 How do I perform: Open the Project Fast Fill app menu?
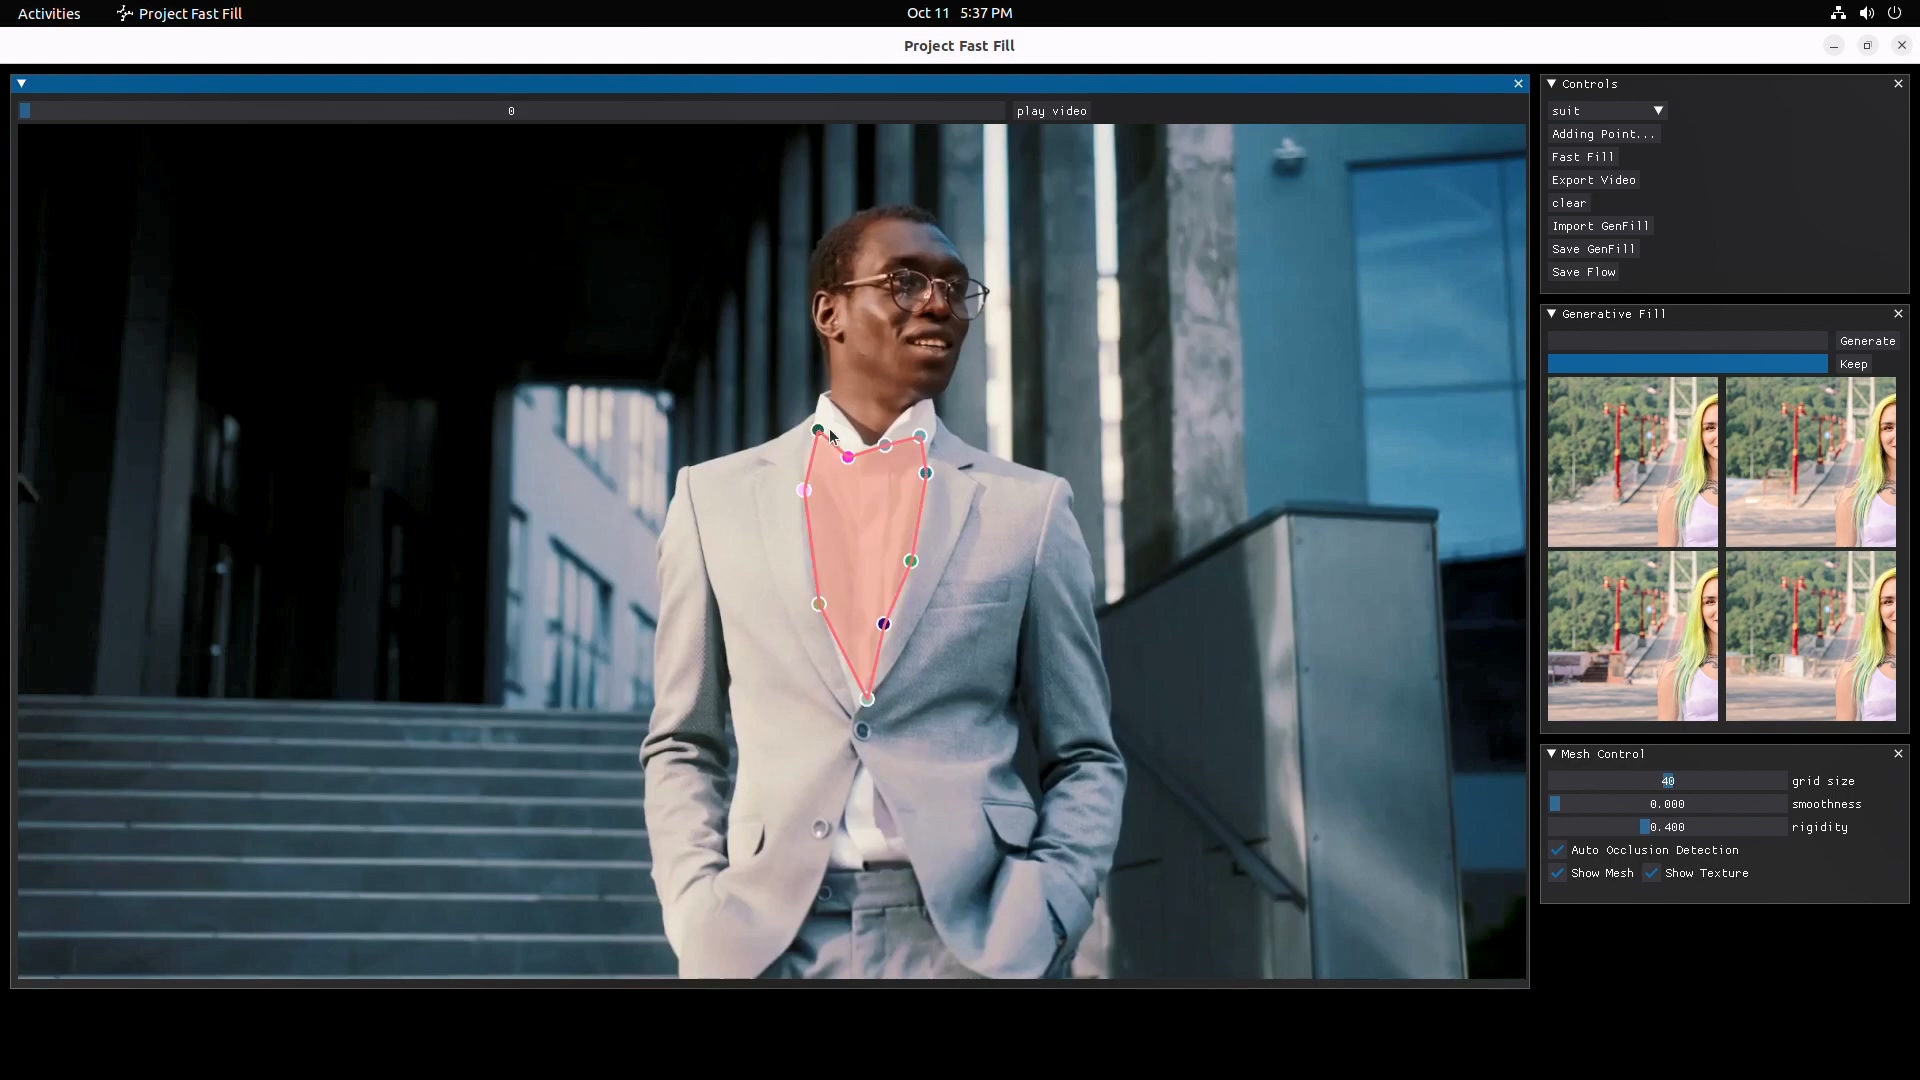[180, 13]
